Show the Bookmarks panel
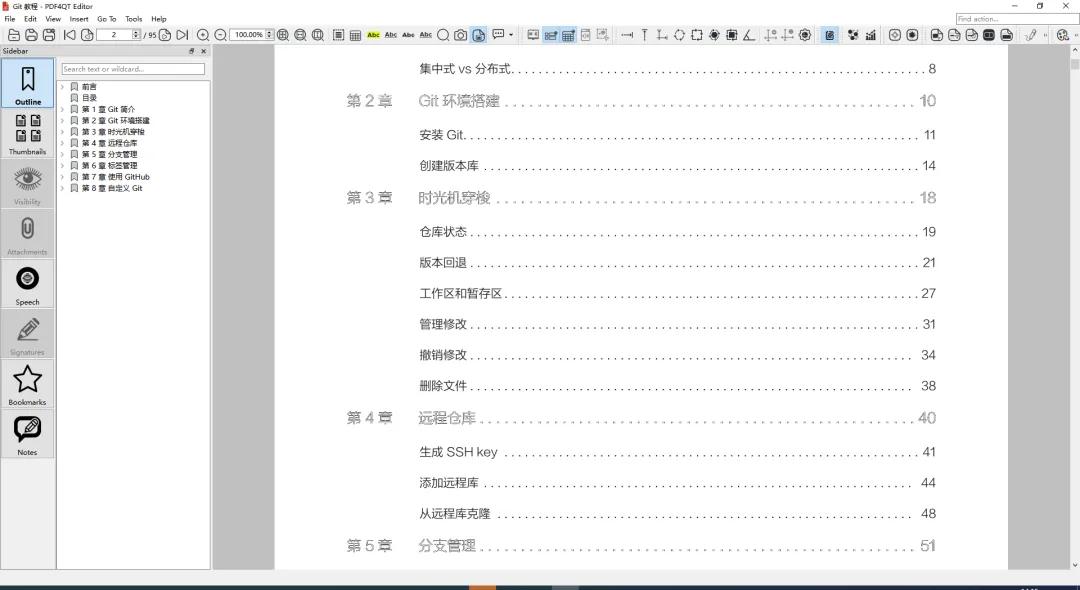Screen dimensions: 1080x590 (27, 383)
